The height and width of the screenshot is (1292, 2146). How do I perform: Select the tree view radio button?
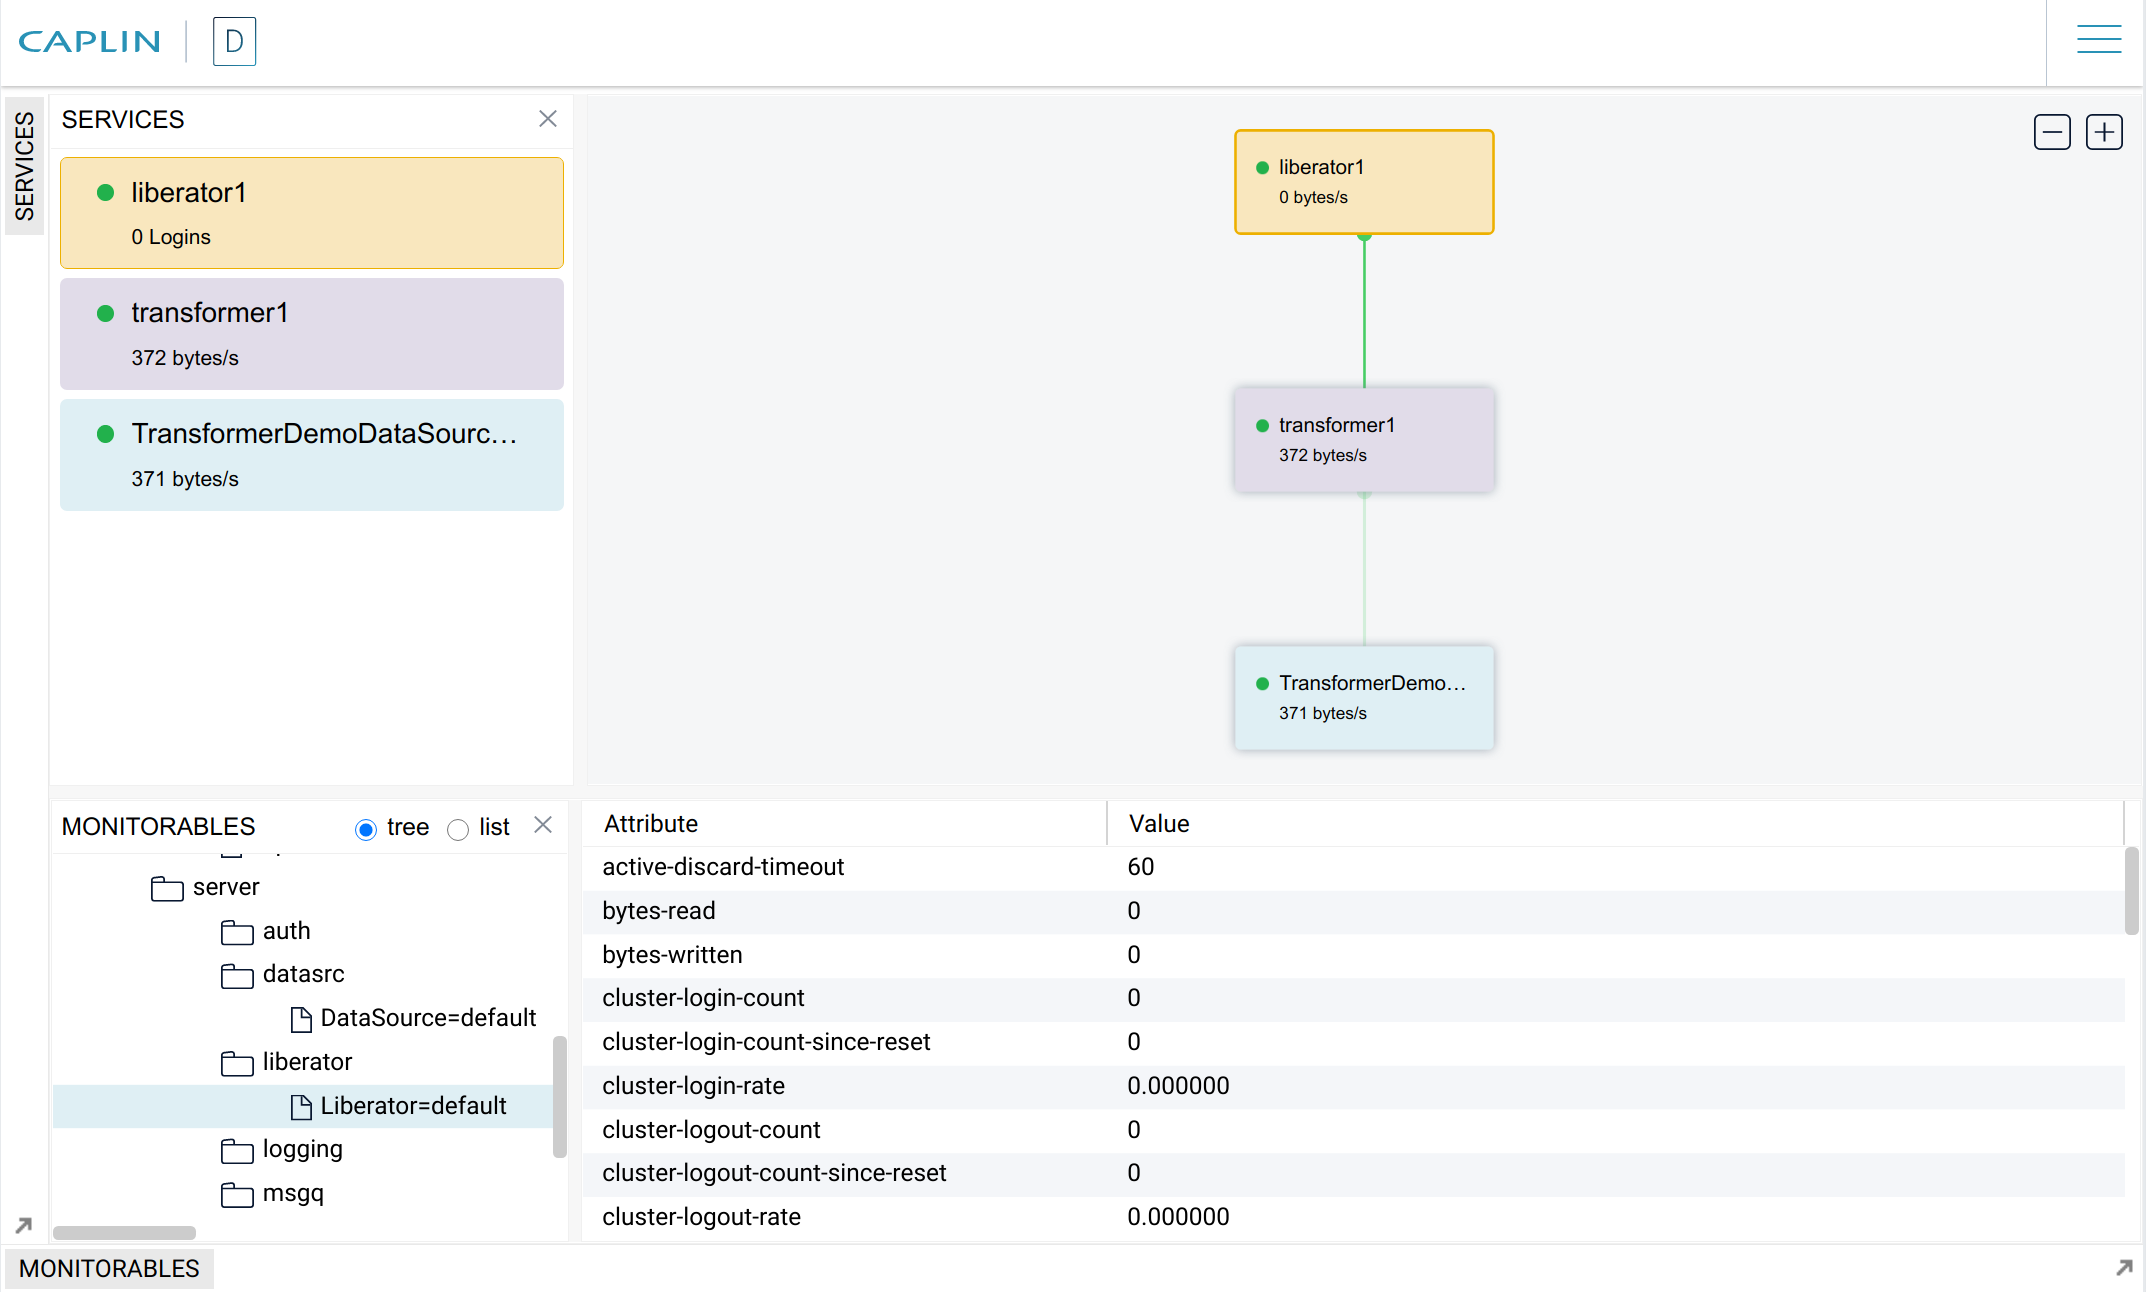click(x=366, y=829)
